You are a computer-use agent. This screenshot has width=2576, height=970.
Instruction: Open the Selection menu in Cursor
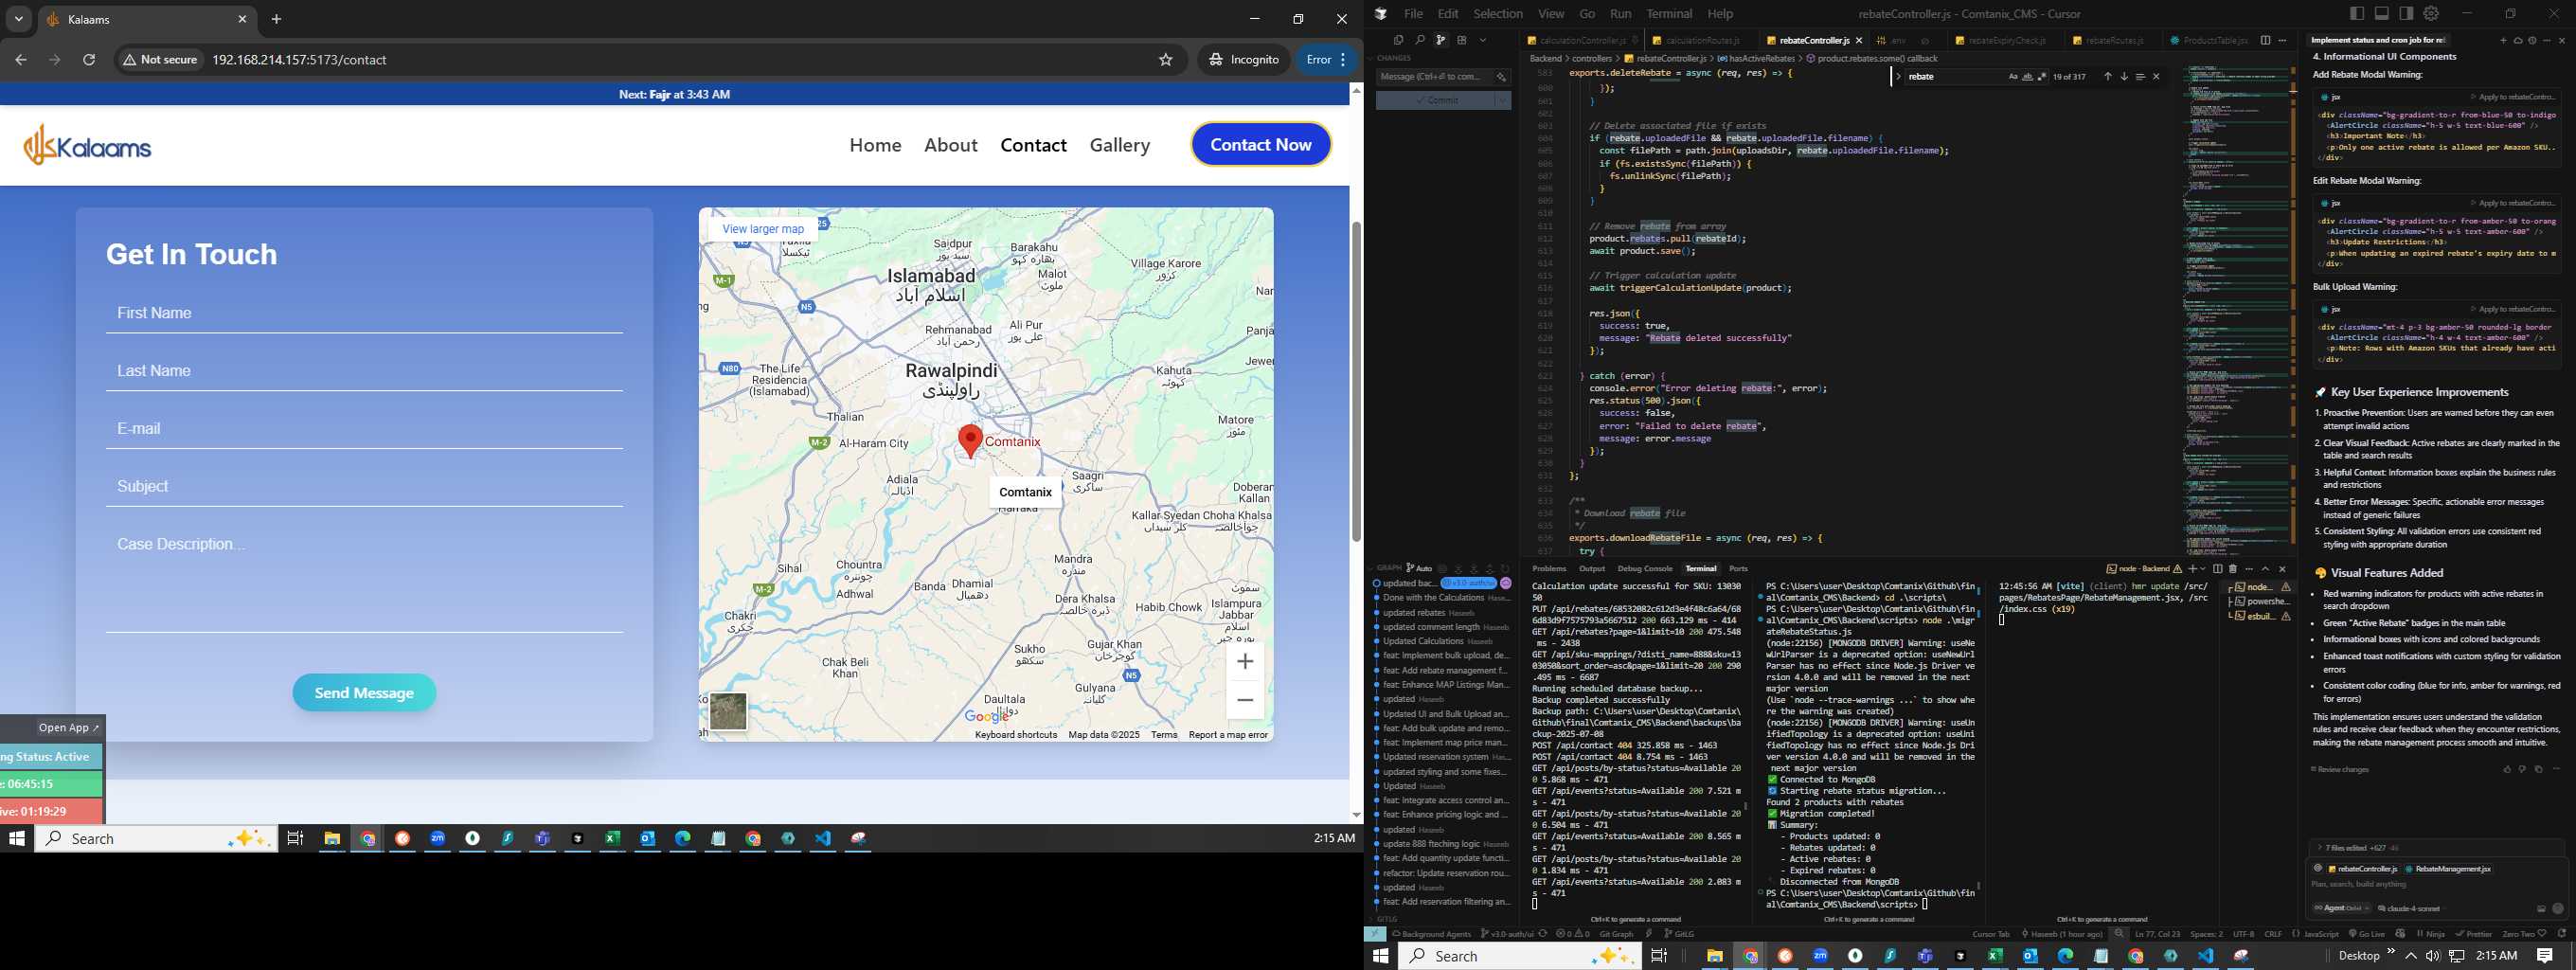point(1498,14)
